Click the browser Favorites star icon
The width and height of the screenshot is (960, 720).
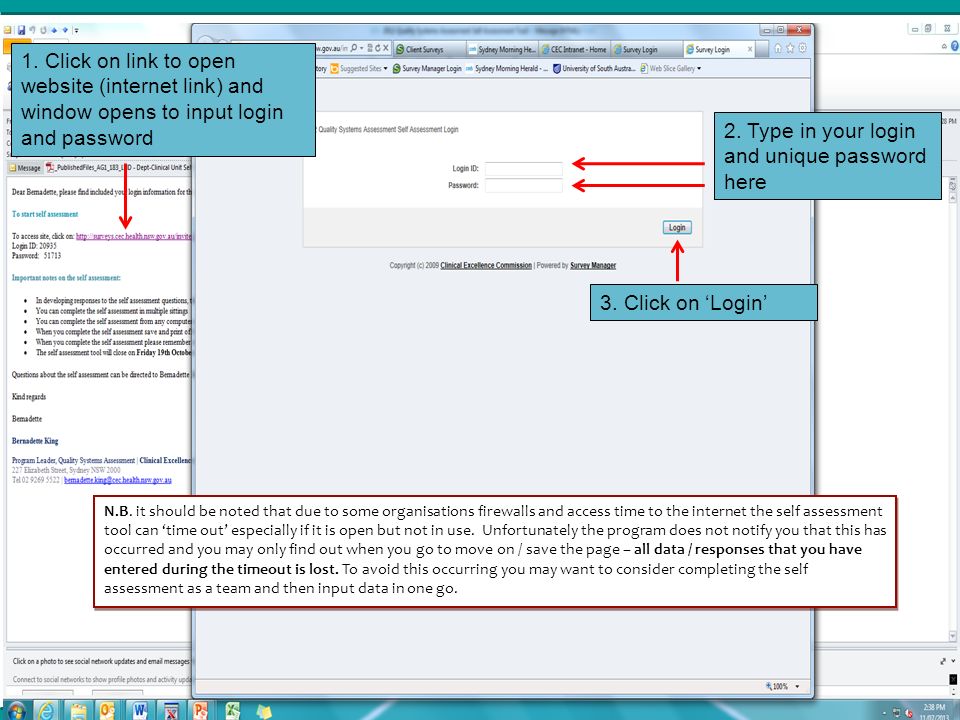[x=790, y=48]
